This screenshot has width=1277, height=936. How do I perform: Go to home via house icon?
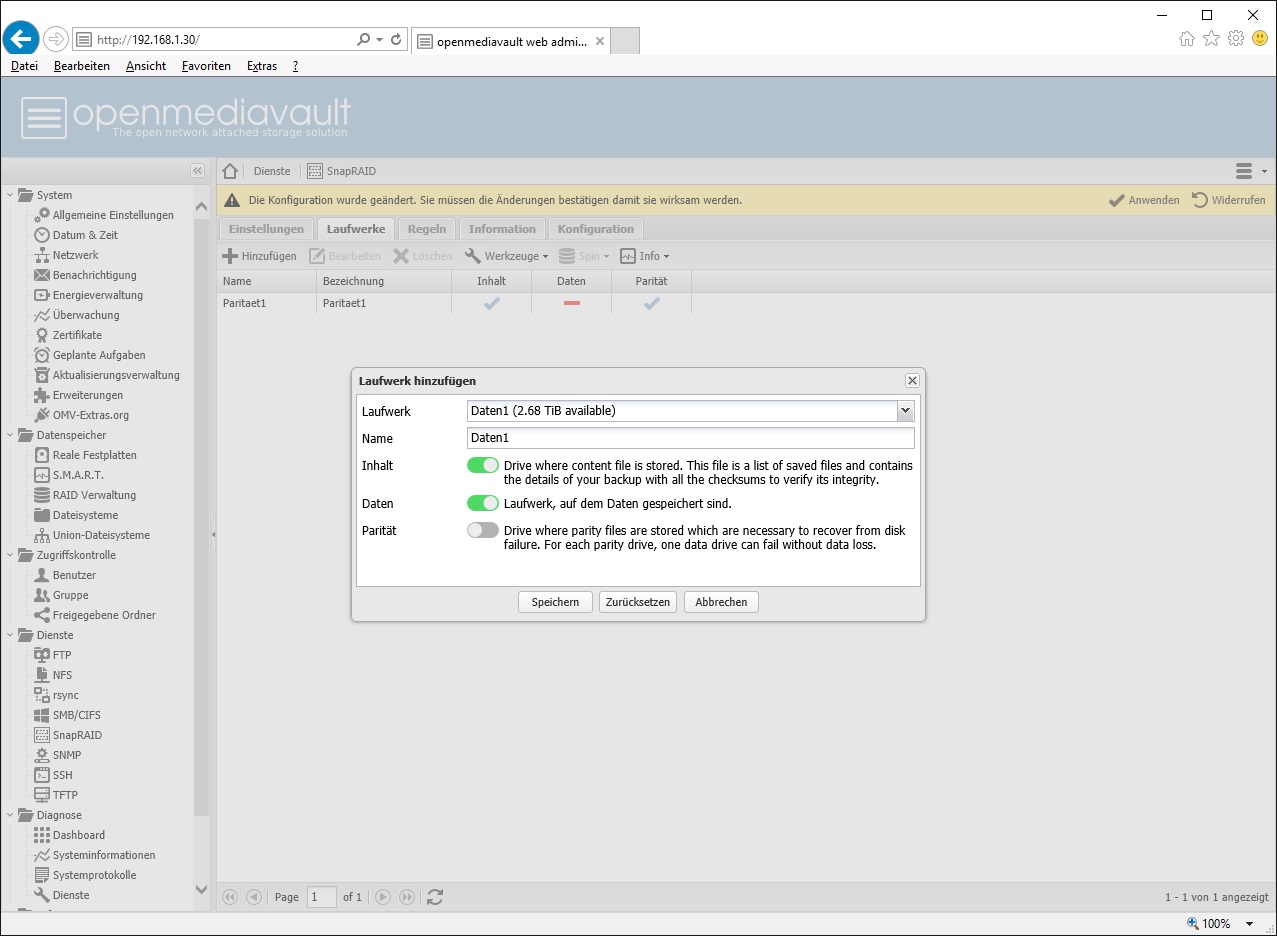click(x=230, y=171)
